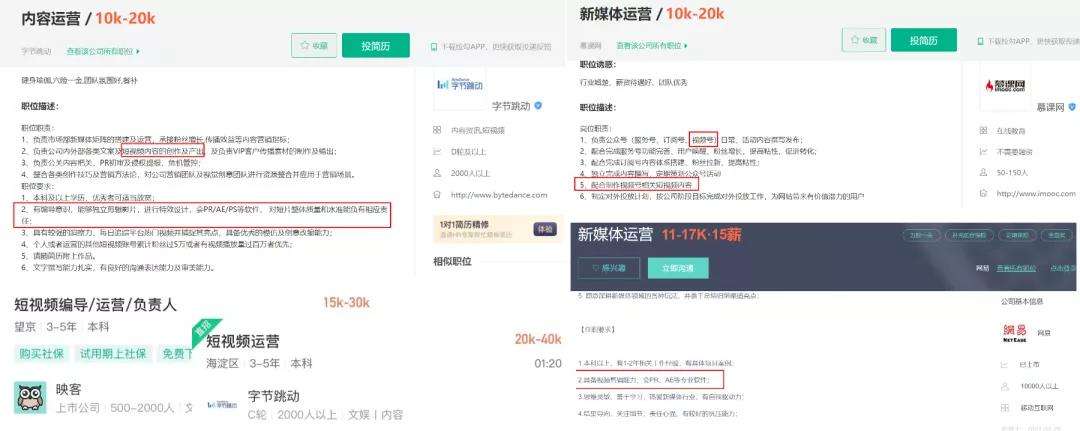The height and width of the screenshot is (431, 1080).
Task: Open the http://www.imooc.com link
Action: [x=1035, y=194]
